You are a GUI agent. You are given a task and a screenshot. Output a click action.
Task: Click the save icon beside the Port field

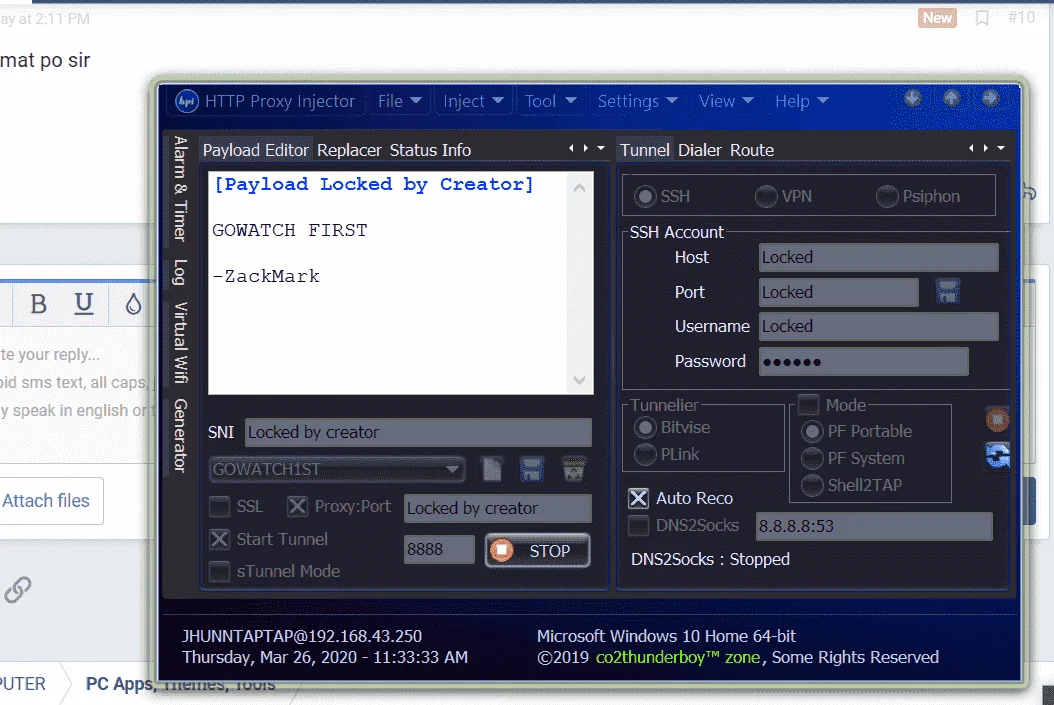coord(948,292)
